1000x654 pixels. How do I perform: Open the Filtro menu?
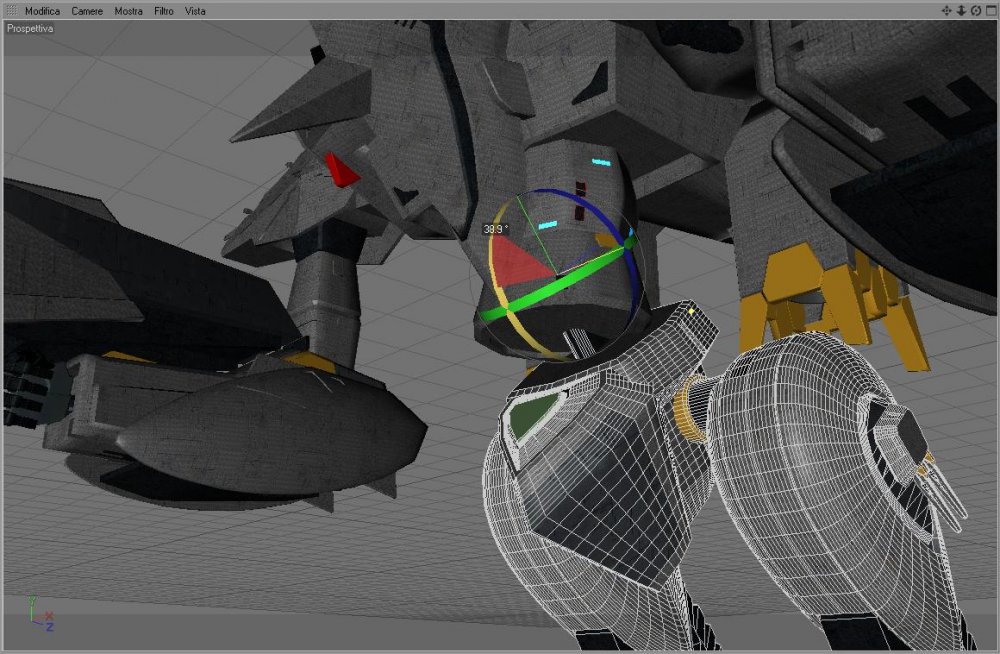tap(164, 11)
